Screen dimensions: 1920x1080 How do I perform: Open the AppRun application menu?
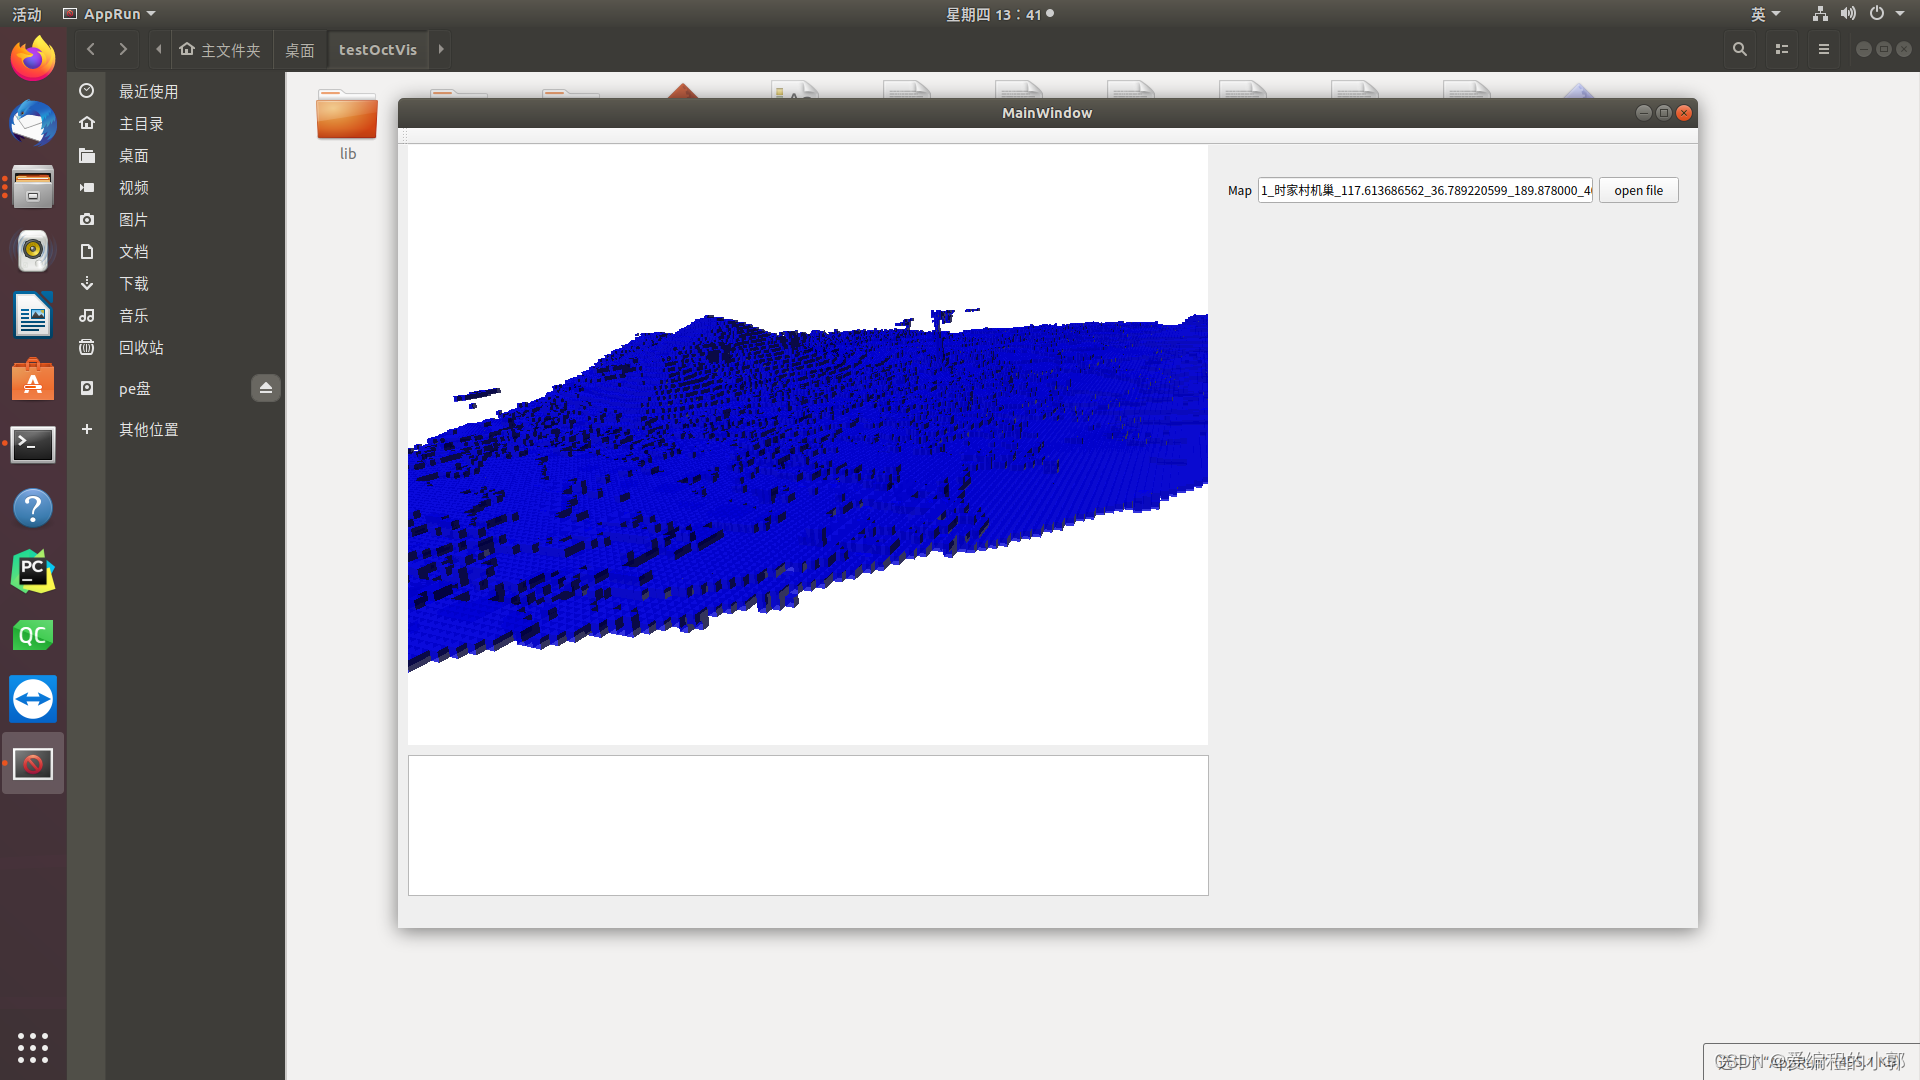(x=110, y=14)
